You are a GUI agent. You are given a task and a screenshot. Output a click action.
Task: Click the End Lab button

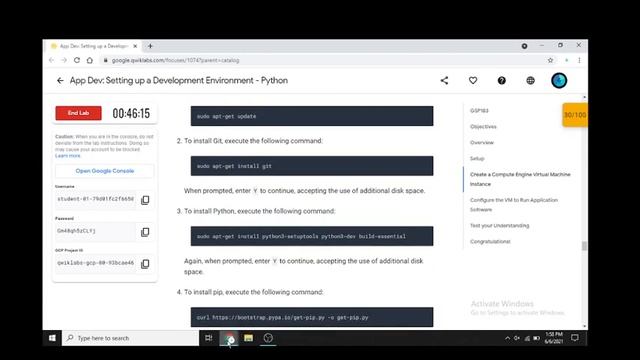(x=78, y=113)
